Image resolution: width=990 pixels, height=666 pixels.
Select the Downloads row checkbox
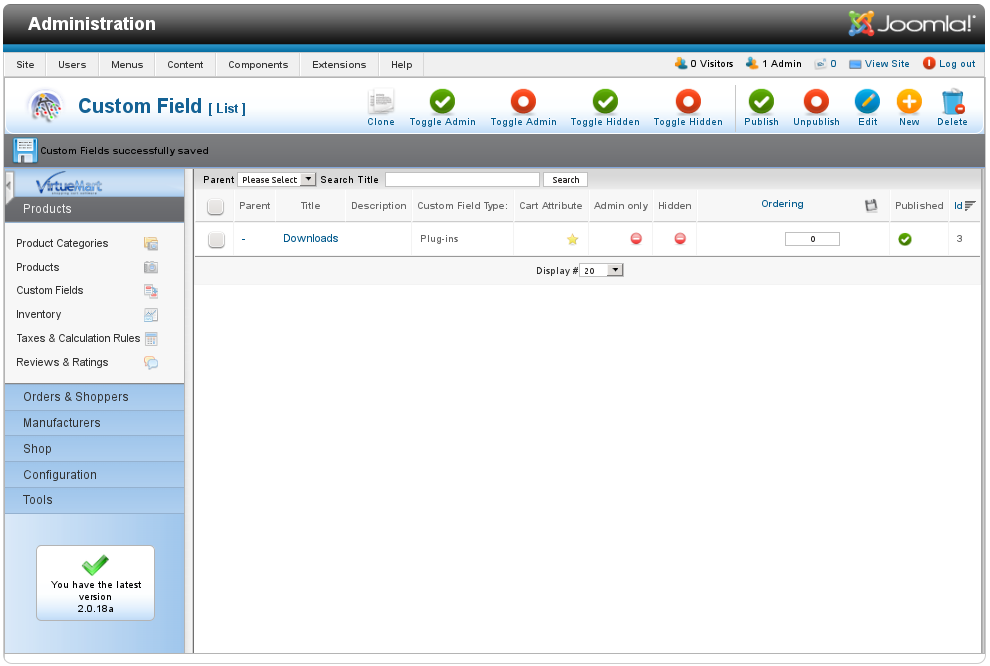[x=215, y=239]
